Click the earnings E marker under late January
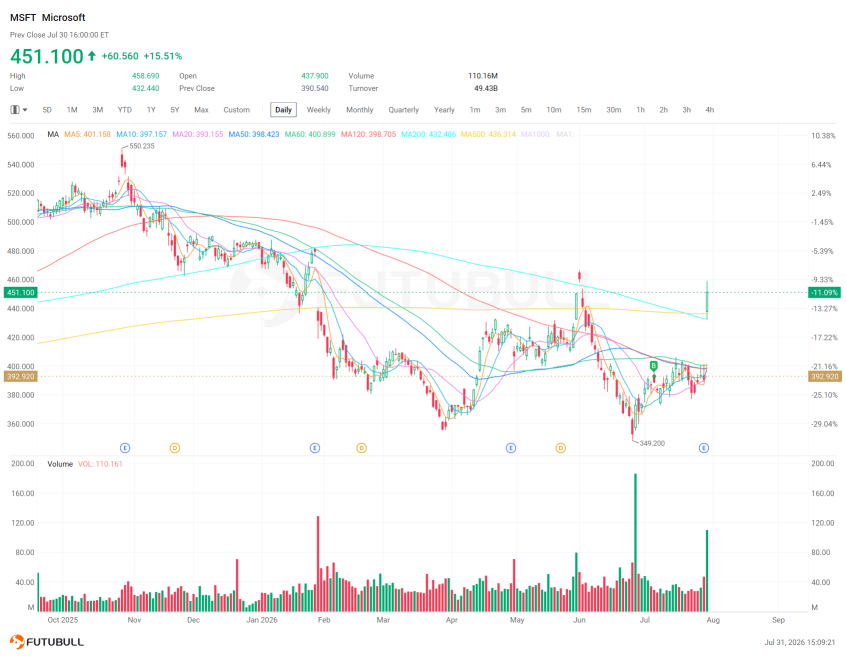The height and width of the screenshot is (659, 846). click(x=315, y=447)
